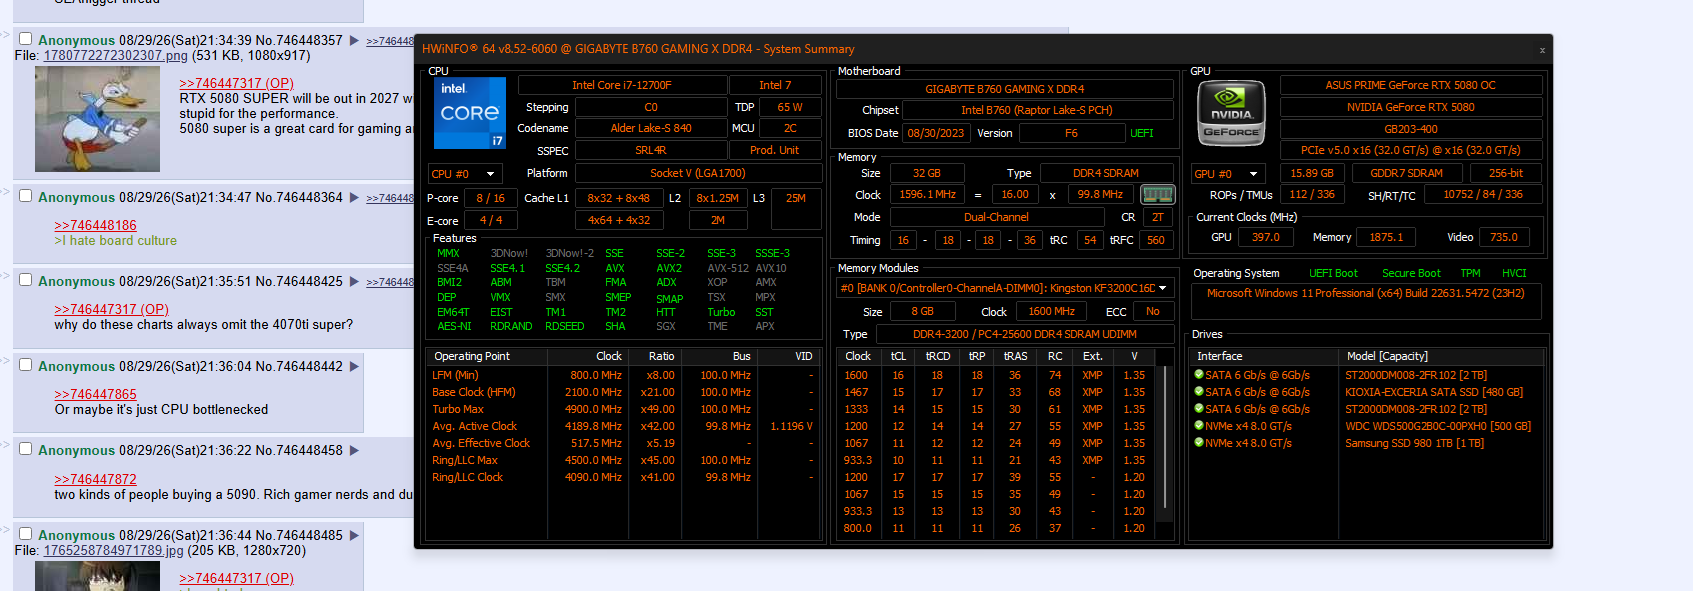Click green status icon of WDC WDS500G2B0C drive
Screen dimensions: 1693x591
pyautogui.click(x=1199, y=426)
